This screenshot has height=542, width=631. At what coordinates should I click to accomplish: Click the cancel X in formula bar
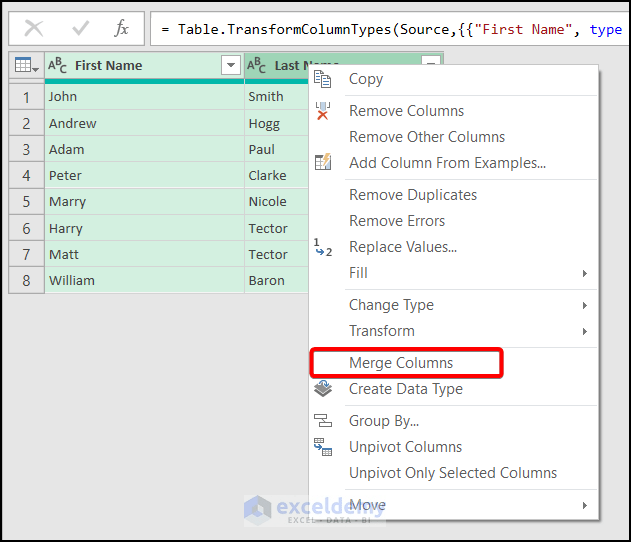(34, 29)
